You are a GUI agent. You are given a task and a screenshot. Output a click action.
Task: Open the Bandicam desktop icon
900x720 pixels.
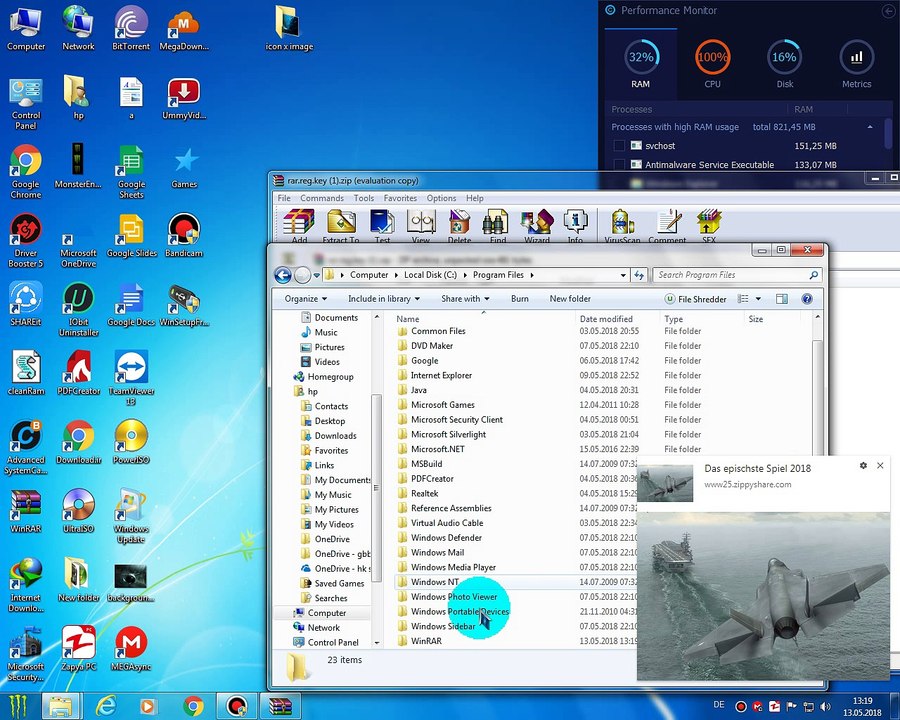coord(184,235)
